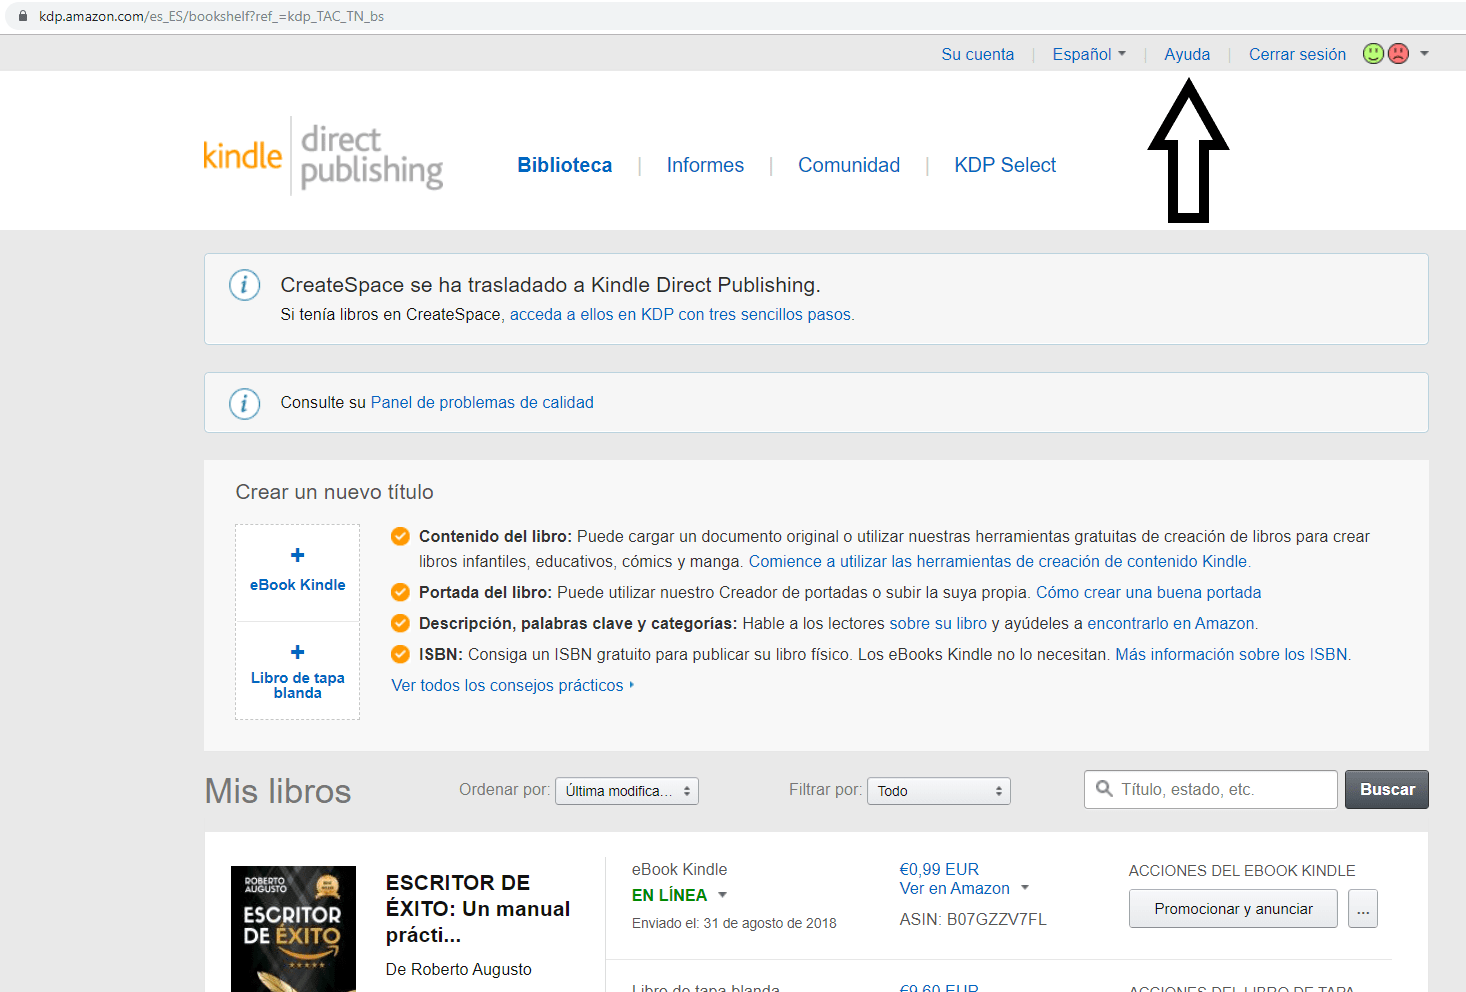
Task: Click the Kindle Direct Publishing logo
Action: [x=323, y=155]
